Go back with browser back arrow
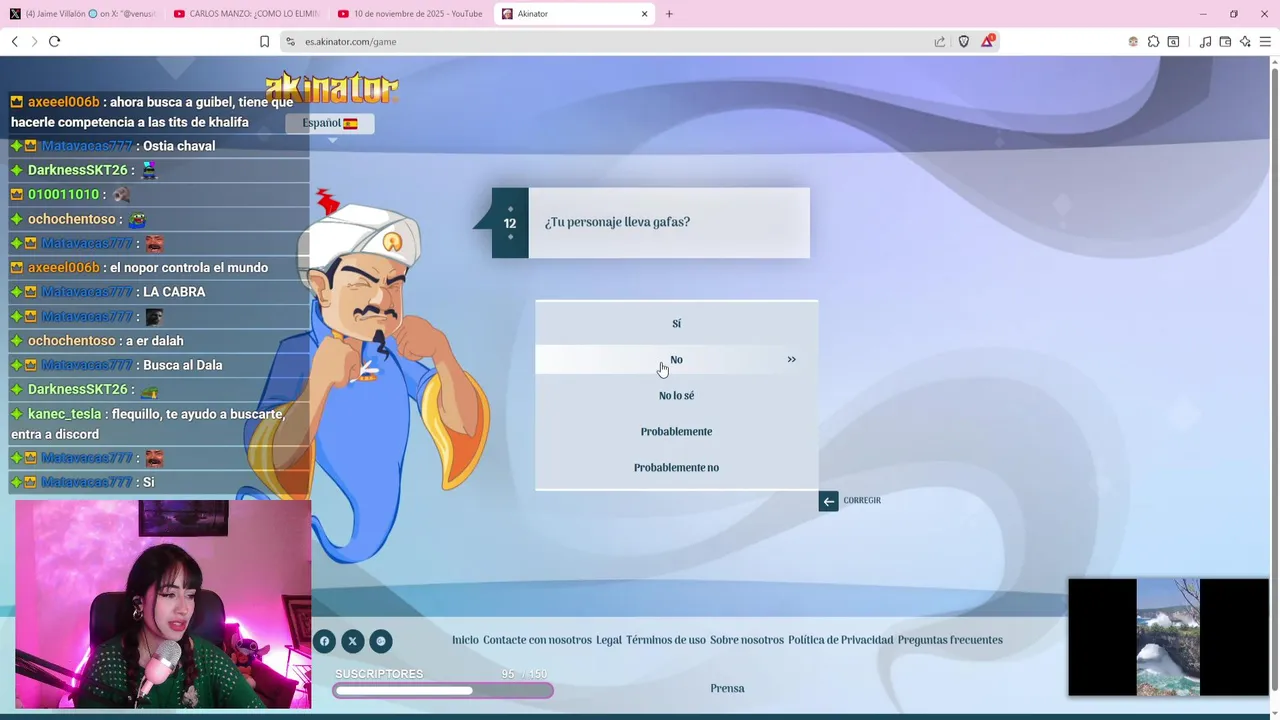Image resolution: width=1280 pixels, height=720 pixels. coord(15,41)
